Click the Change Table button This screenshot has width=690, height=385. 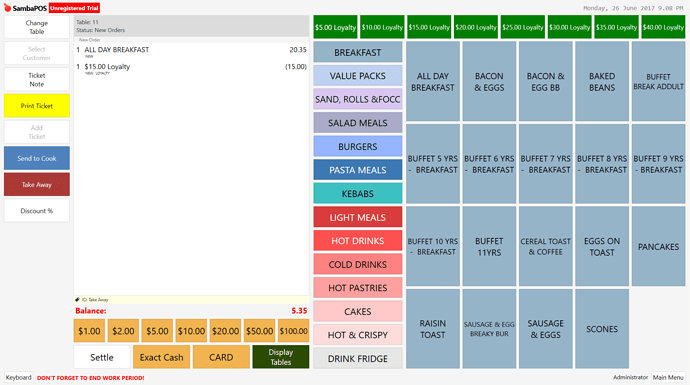point(37,27)
